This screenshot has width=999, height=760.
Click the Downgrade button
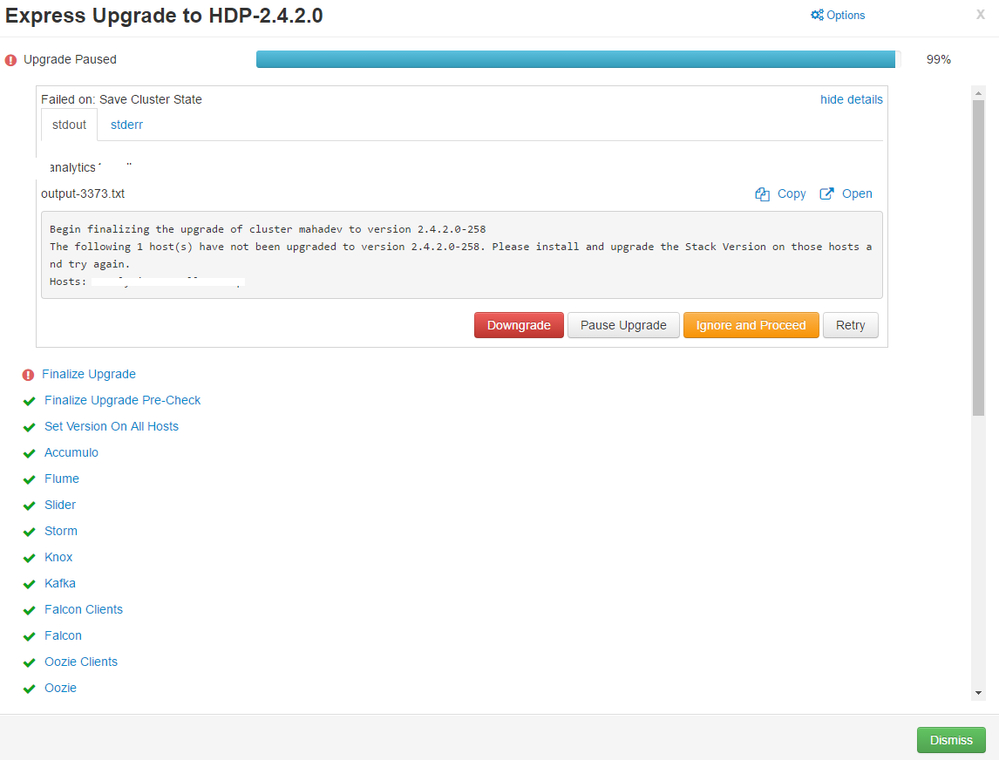[518, 325]
